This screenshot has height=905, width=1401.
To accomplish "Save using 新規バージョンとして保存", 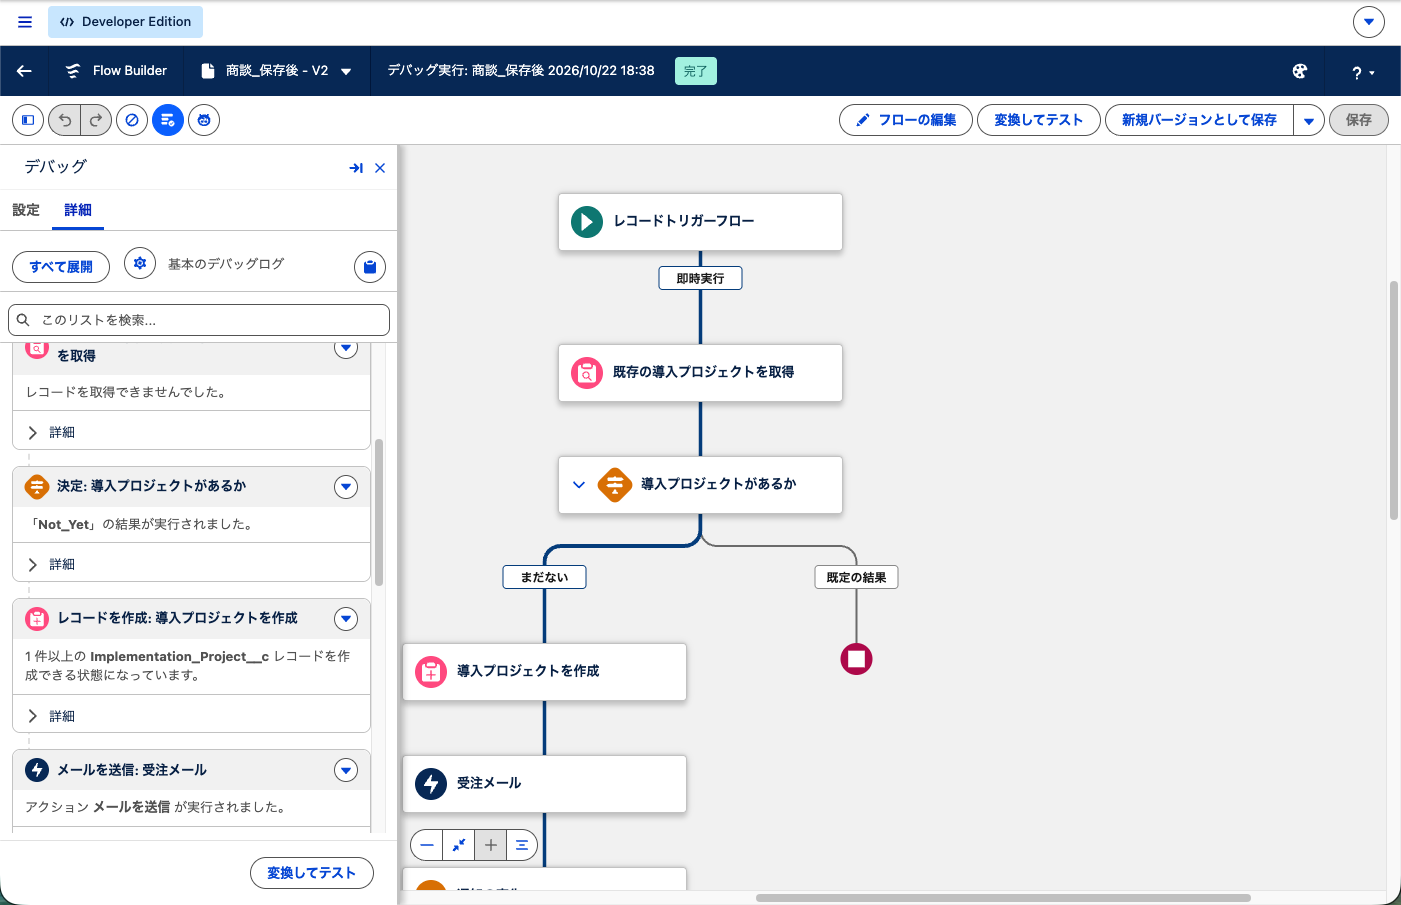I will pos(1199,120).
